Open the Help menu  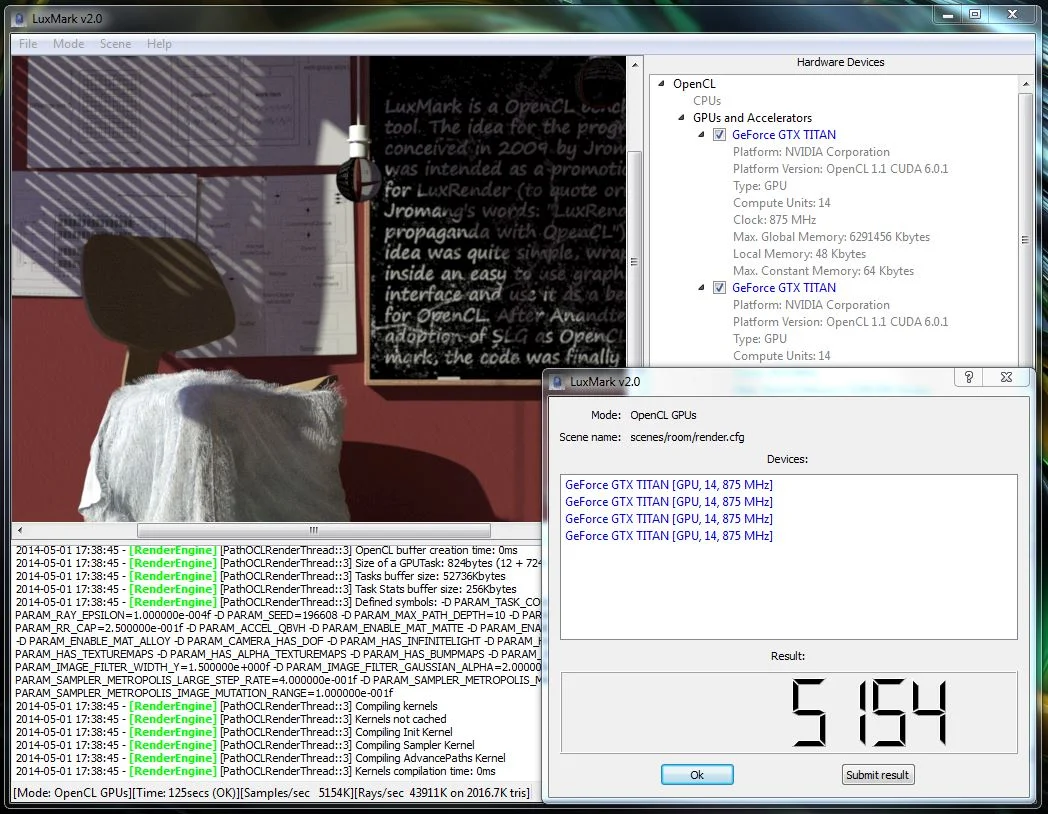tap(159, 44)
